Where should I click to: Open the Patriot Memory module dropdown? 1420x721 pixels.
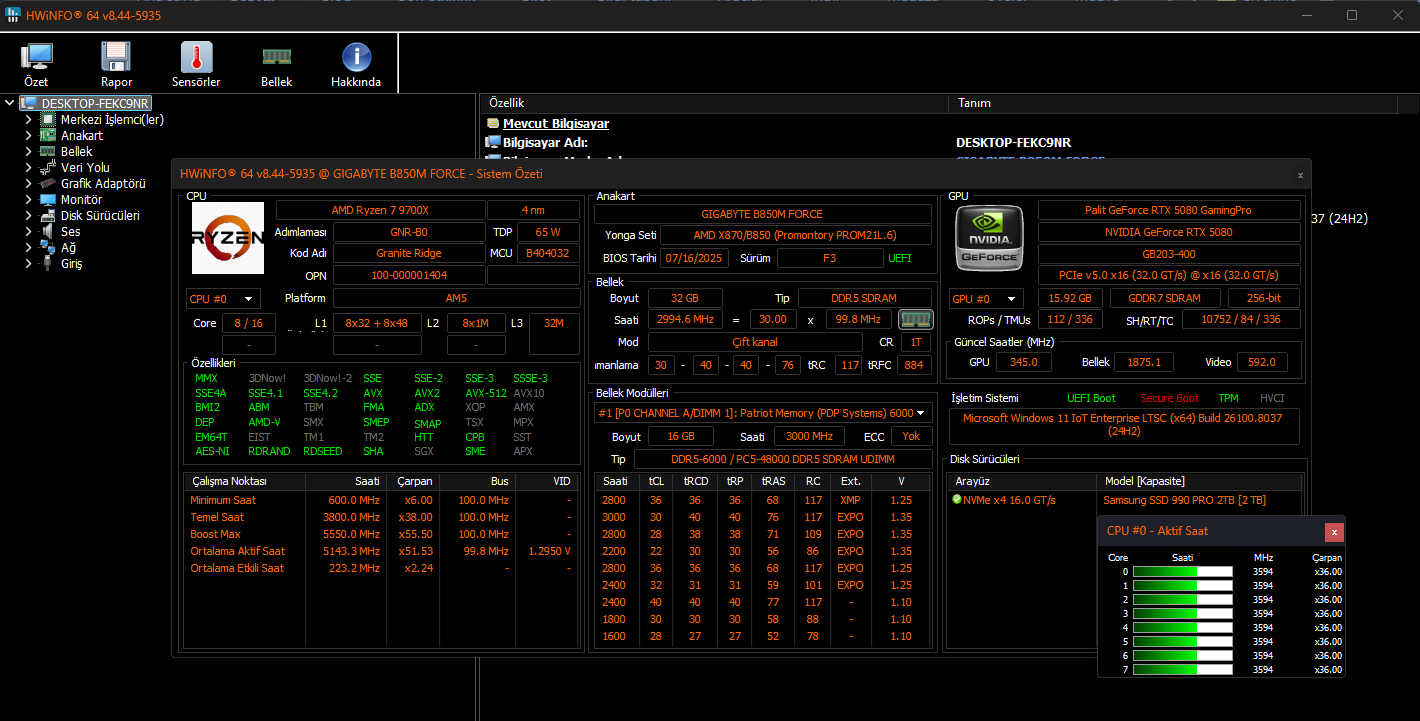pyautogui.click(x=763, y=413)
